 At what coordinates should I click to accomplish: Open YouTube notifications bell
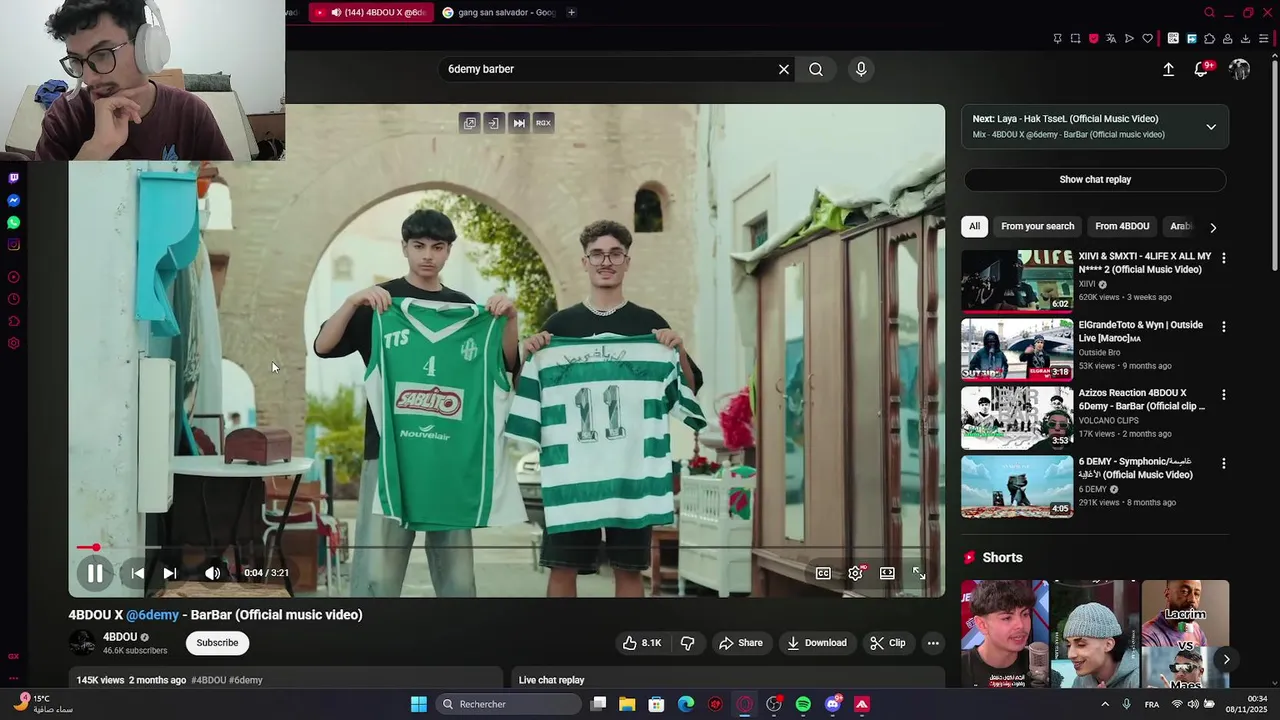pyautogui.click(x=1201, y=69)
